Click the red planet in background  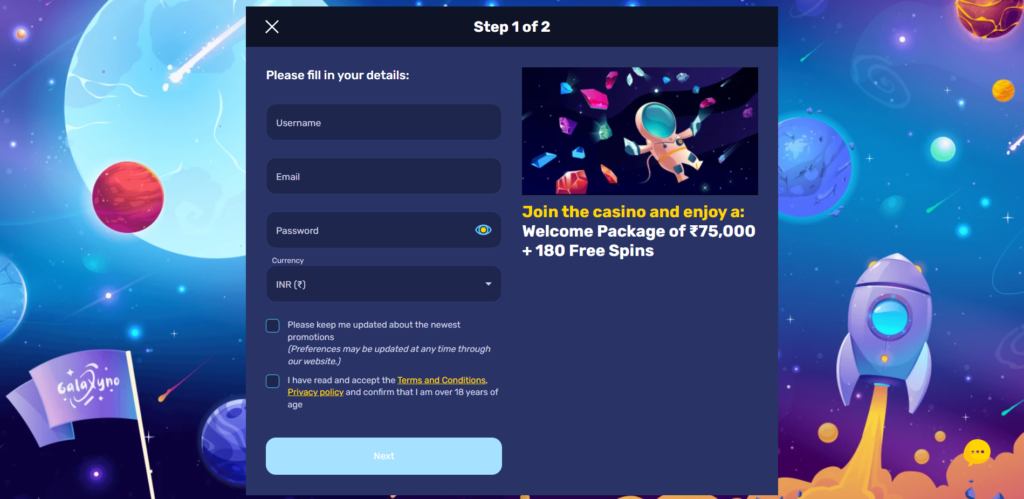click(x=128, y=197)
